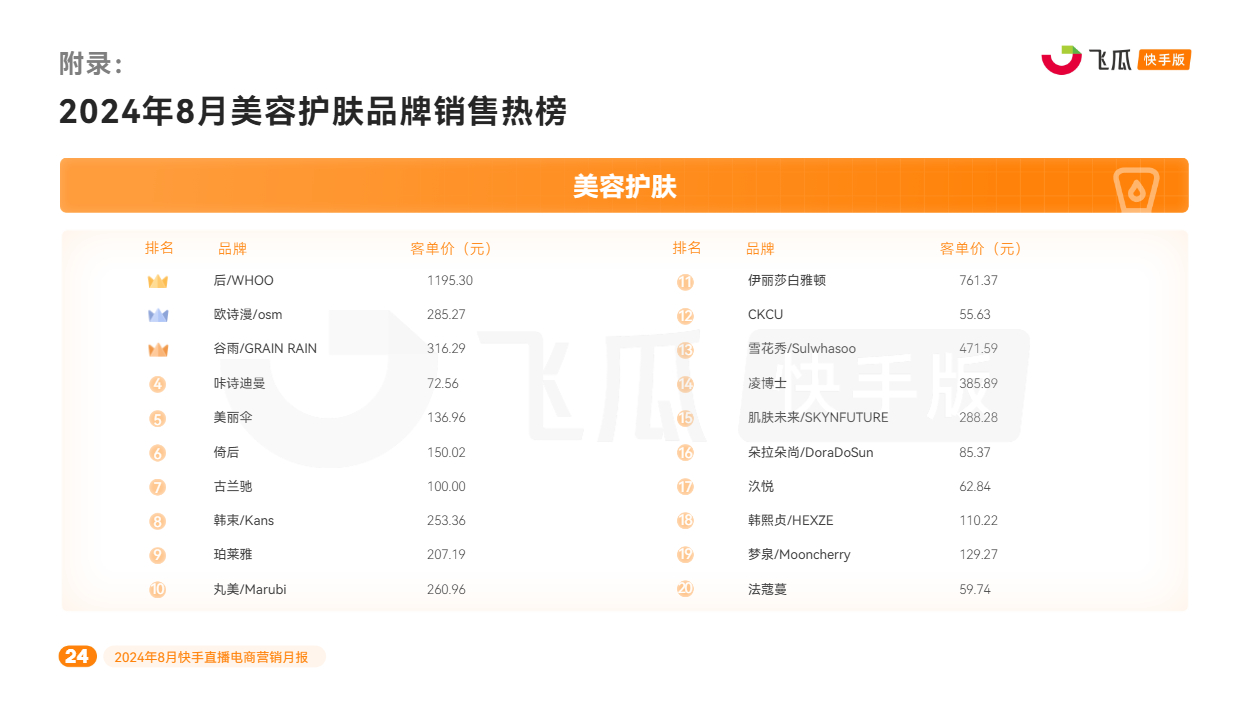The width and height of the screenshot is (1250, 703).
Task: Click rank 20 badge beside 法蔻蔓
Action: (685, 590)
